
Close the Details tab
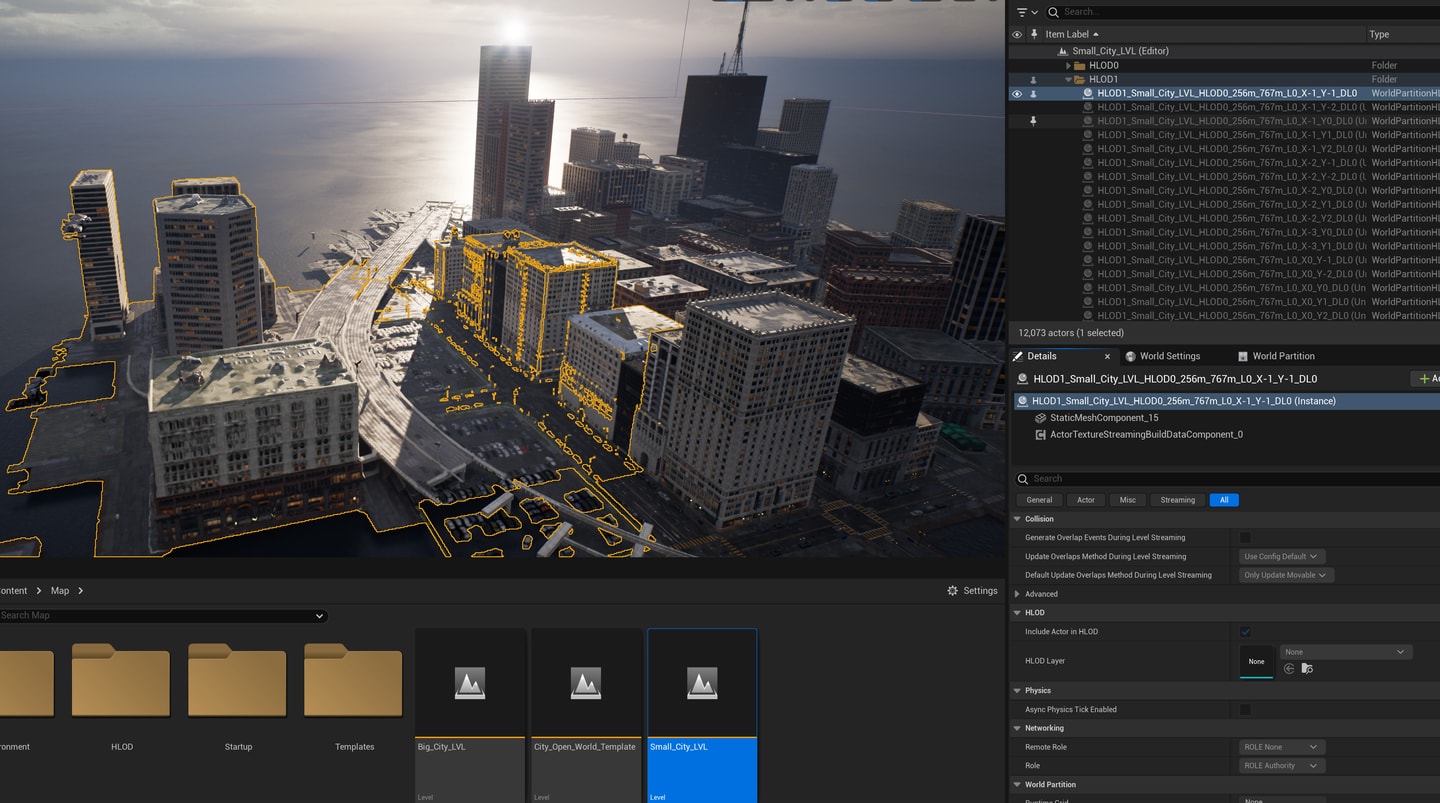(1107, 356)
